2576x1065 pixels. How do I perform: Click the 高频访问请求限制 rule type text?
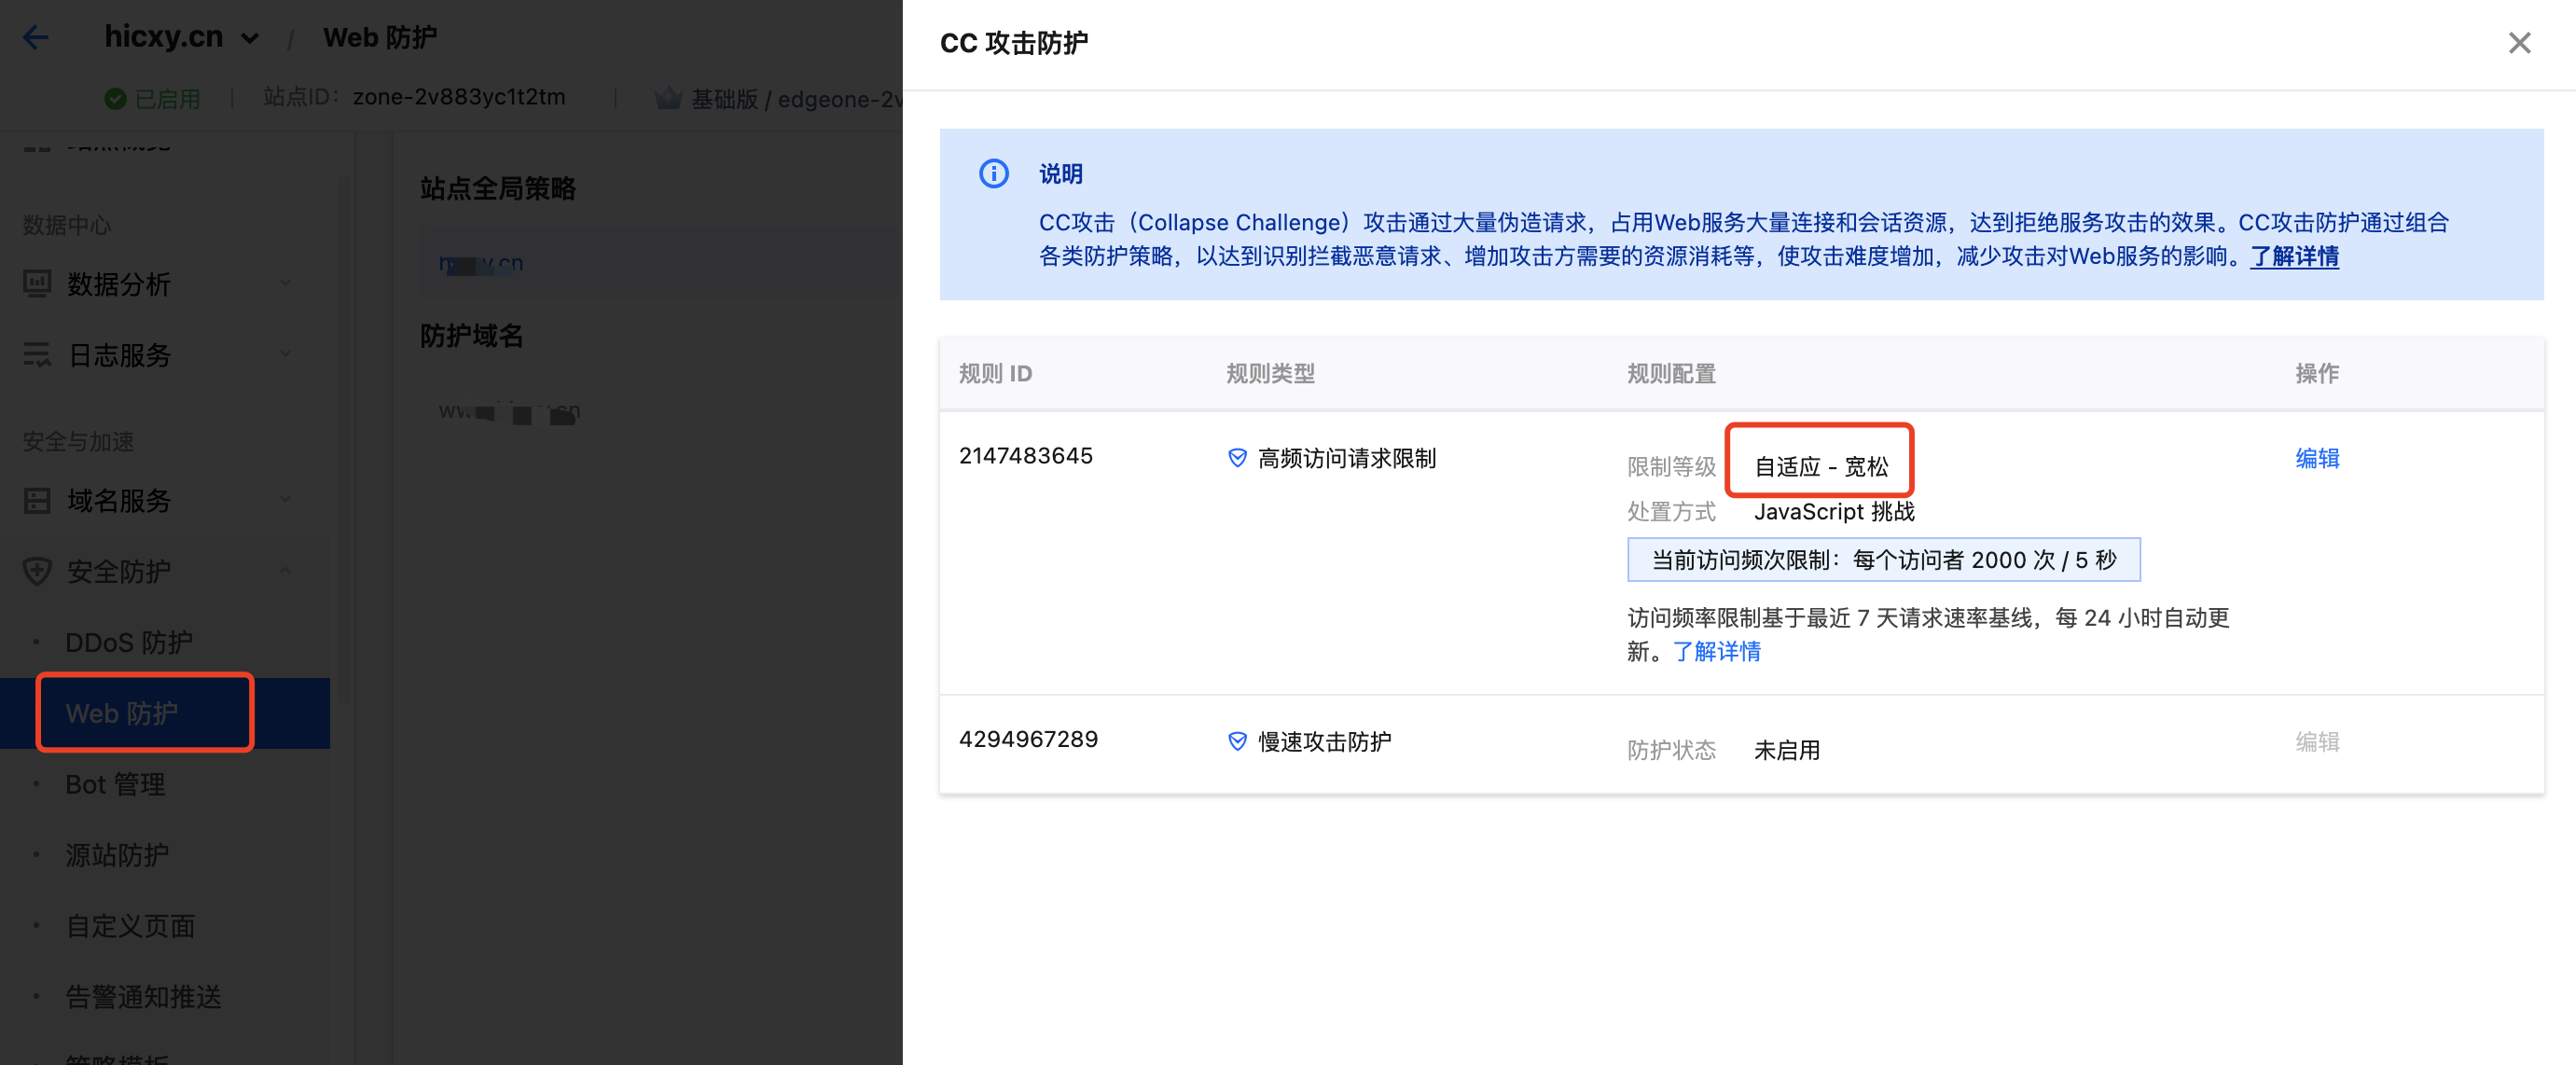1346,458
